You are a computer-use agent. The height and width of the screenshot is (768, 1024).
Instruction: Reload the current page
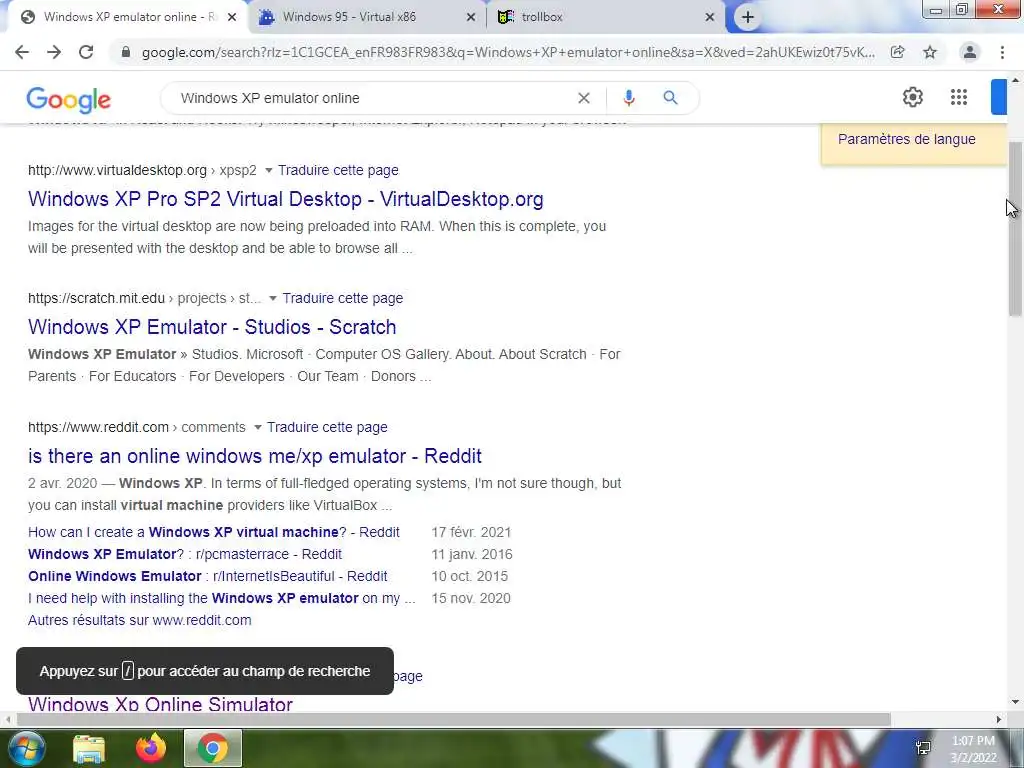pos(86,52)
